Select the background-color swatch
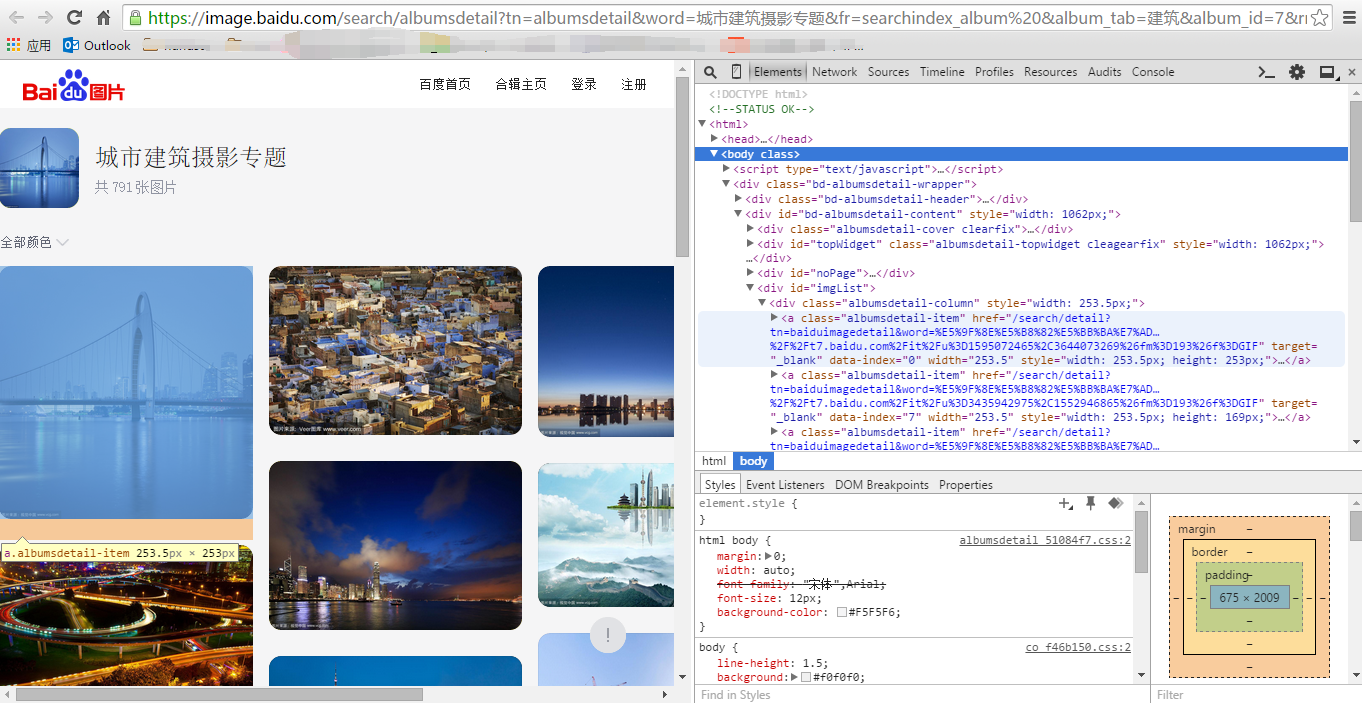 pos(838,611)
